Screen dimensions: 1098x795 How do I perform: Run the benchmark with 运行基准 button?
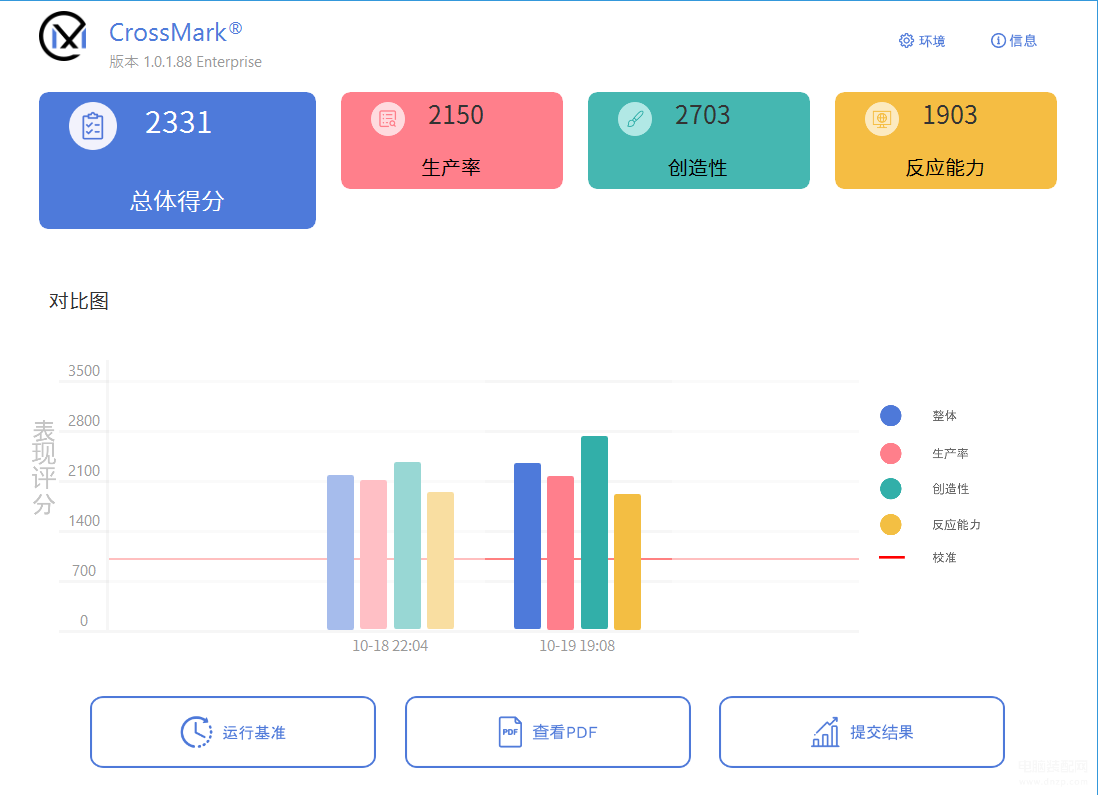coord(232,732)
